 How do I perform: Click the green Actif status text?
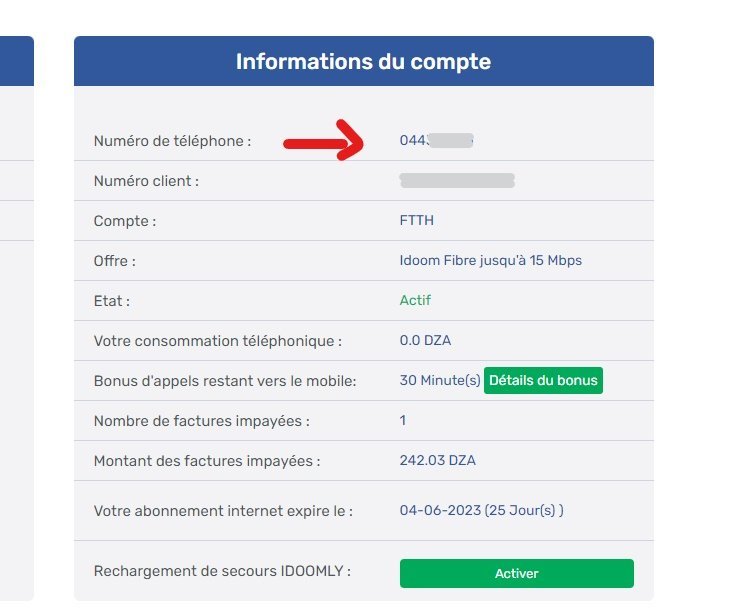415,300
